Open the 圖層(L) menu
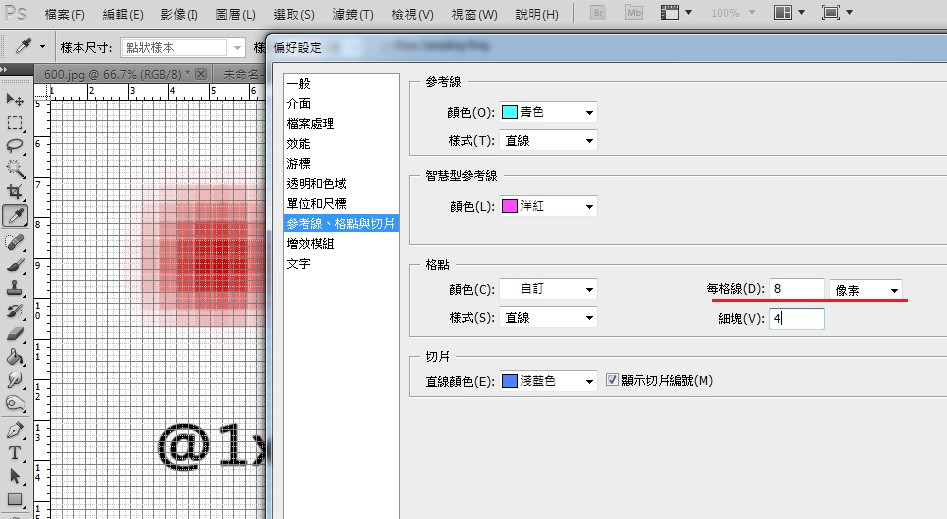The image size is (947, 519). pyautogui.click(x=236, y=15)
